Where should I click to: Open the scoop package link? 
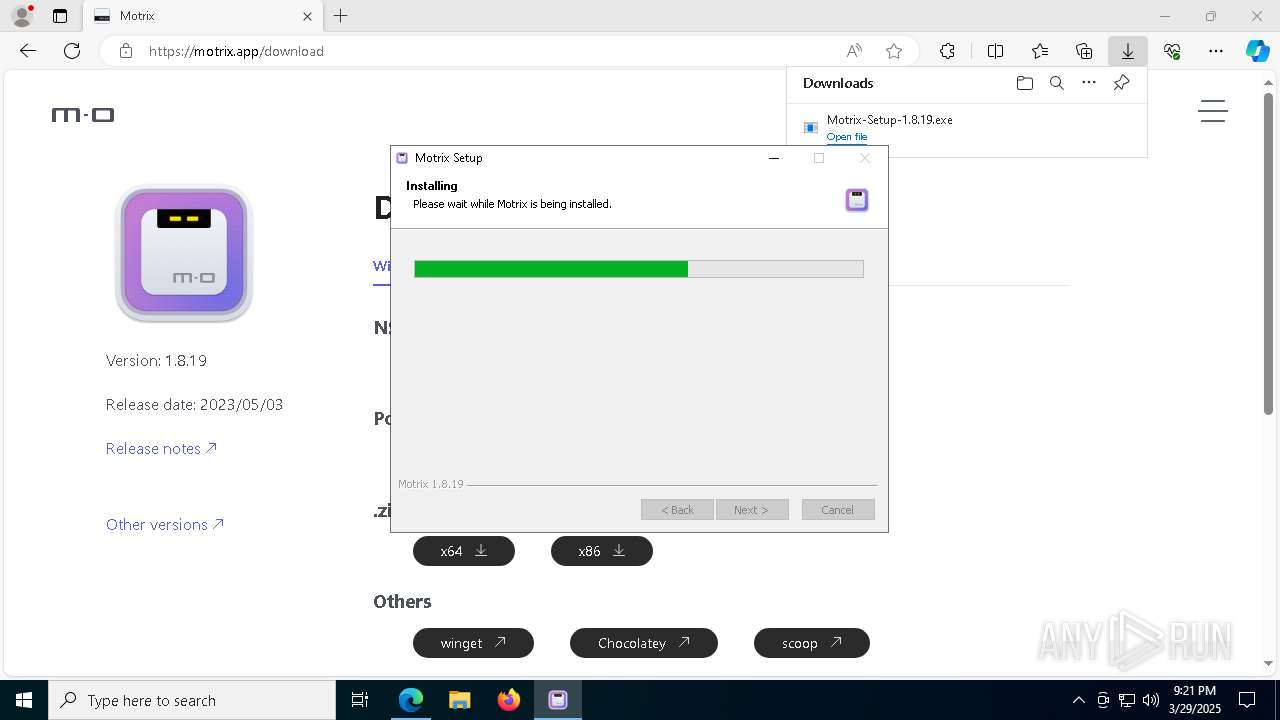pyautogui.click(x=812, y=643)
